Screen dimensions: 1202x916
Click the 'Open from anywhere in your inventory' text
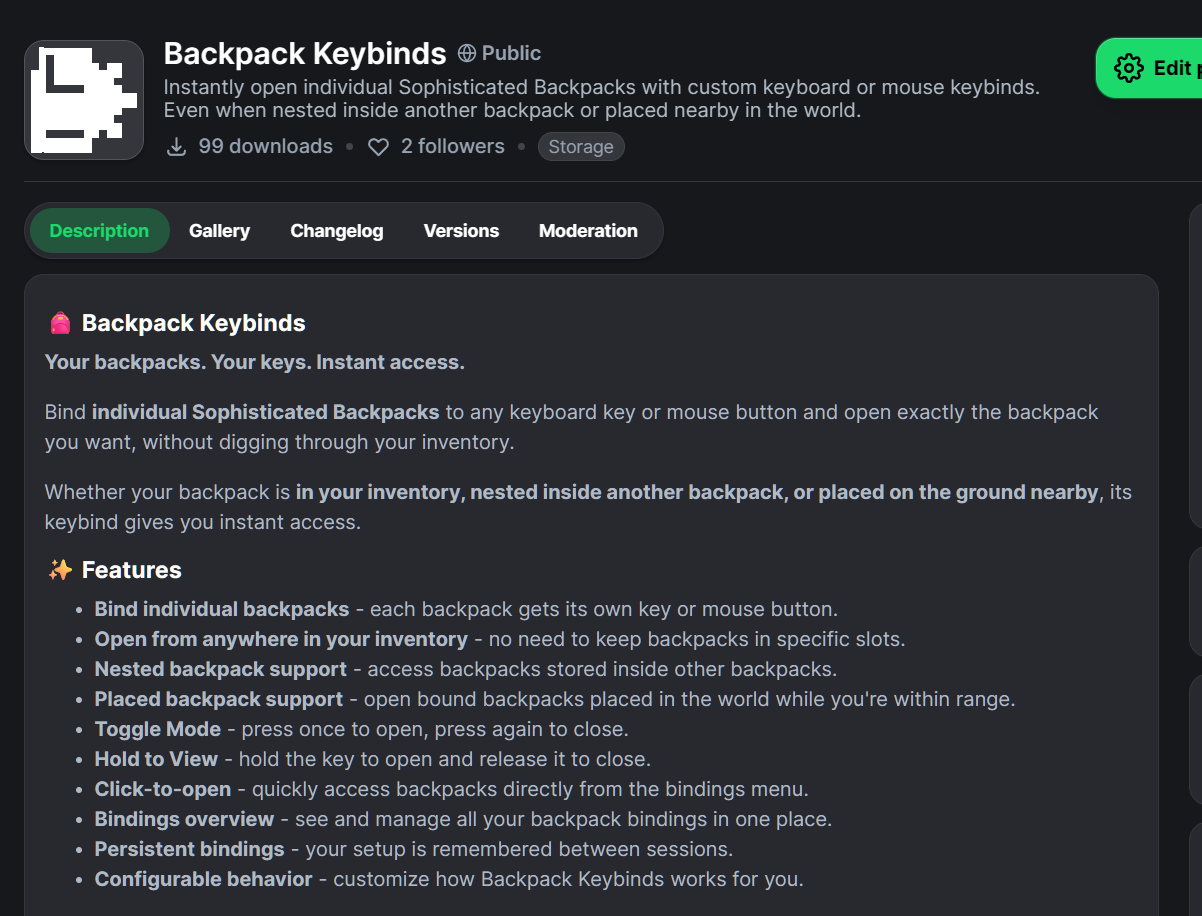pos(281,639)
